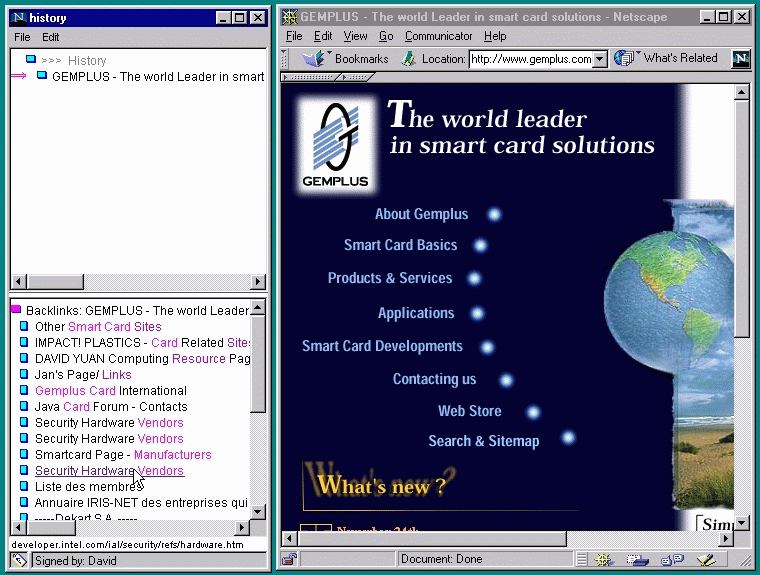Open the Netscape Go menu
This screenshot has height=575, width=760.
[386, 36]
